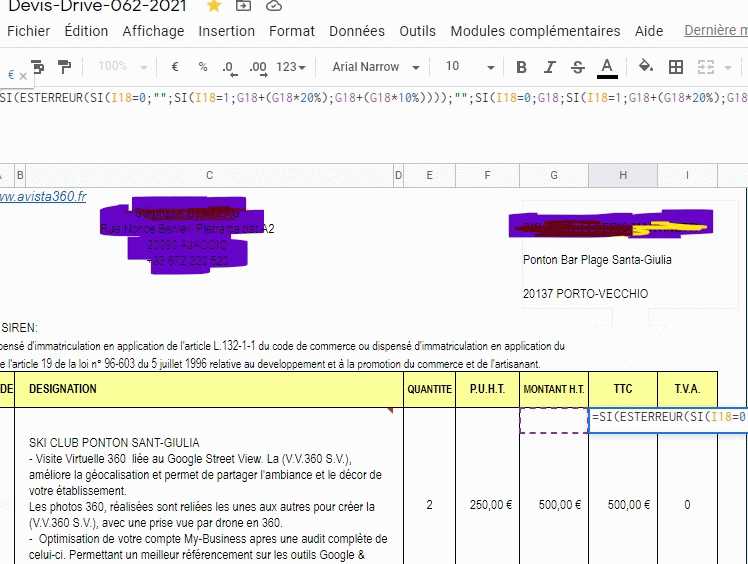Click the move-to-folder icon beside the title
Viewport: 748px width, 564px height.
tap(243, 6)
